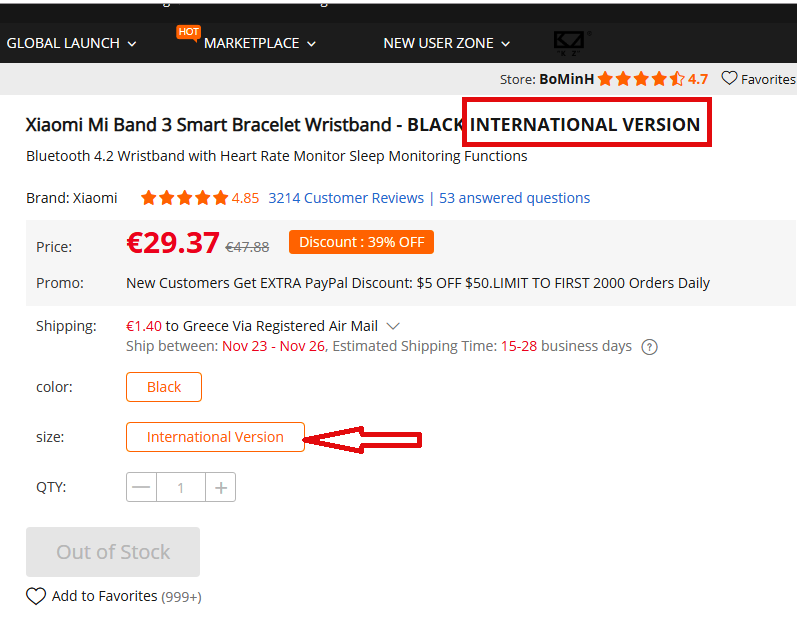Decrease quantity with the minus button

pyautogui.click(x=142, y=488)
